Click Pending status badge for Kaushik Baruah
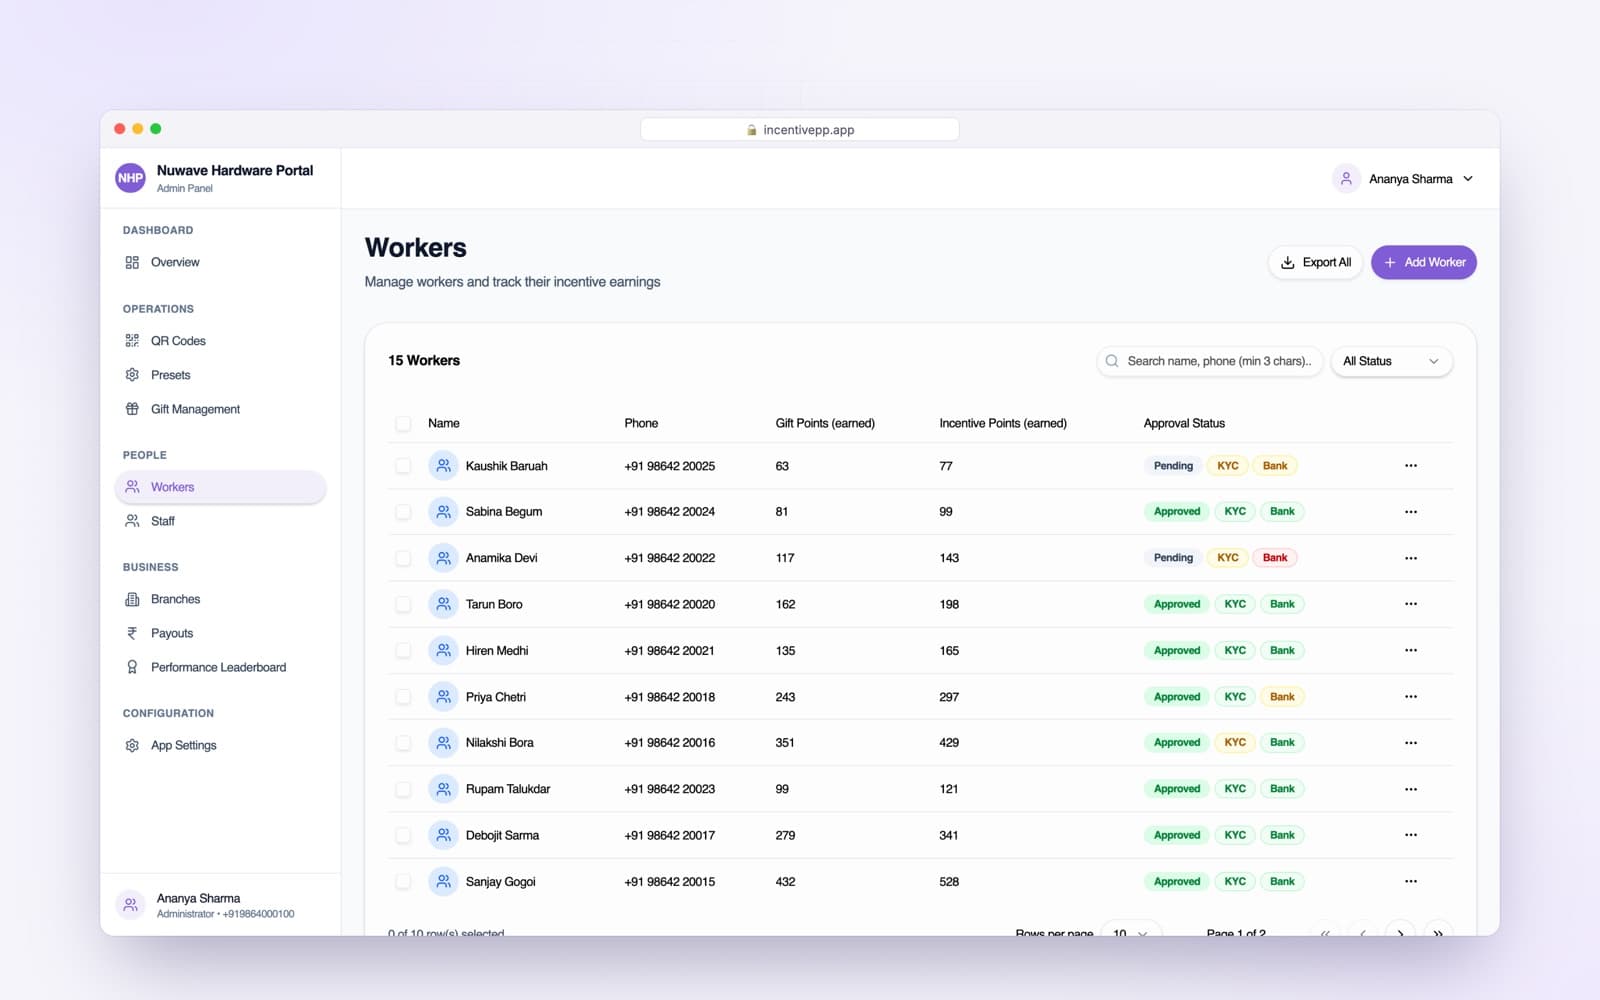Viewport: 1600px width, 1000px height. tap(1173, 466)
